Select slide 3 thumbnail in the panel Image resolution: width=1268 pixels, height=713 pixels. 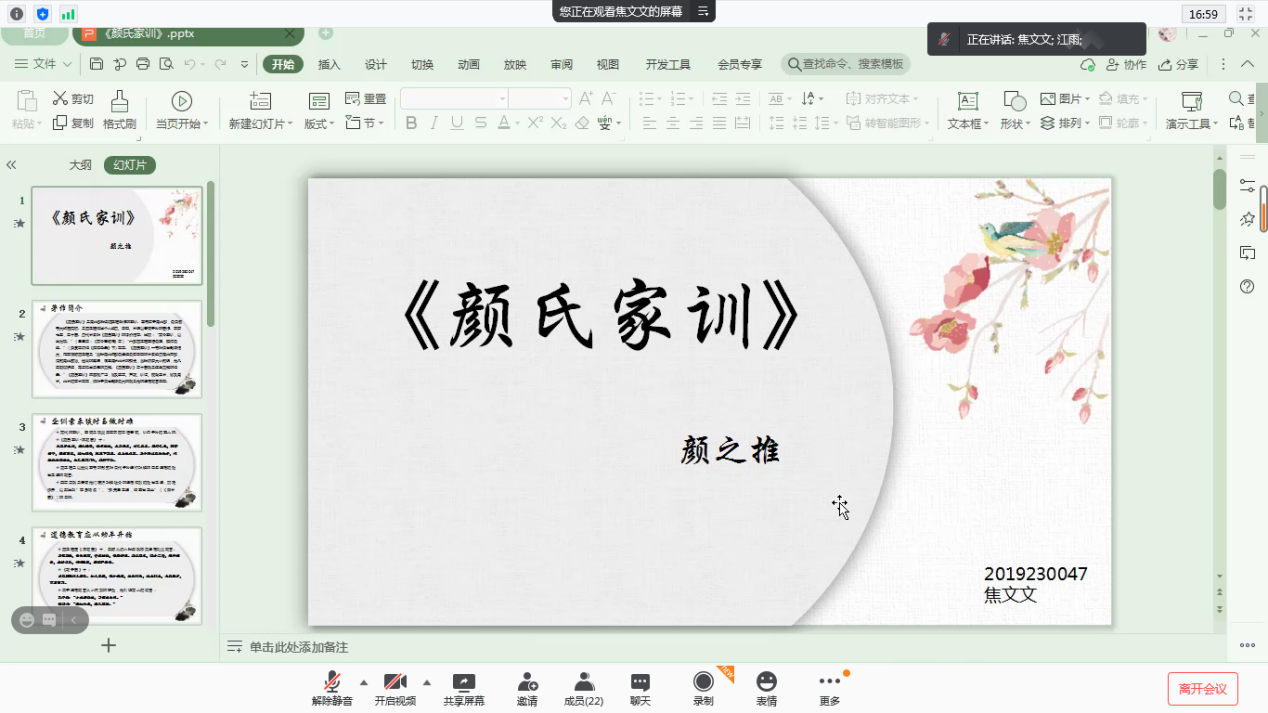coord(117,462)
